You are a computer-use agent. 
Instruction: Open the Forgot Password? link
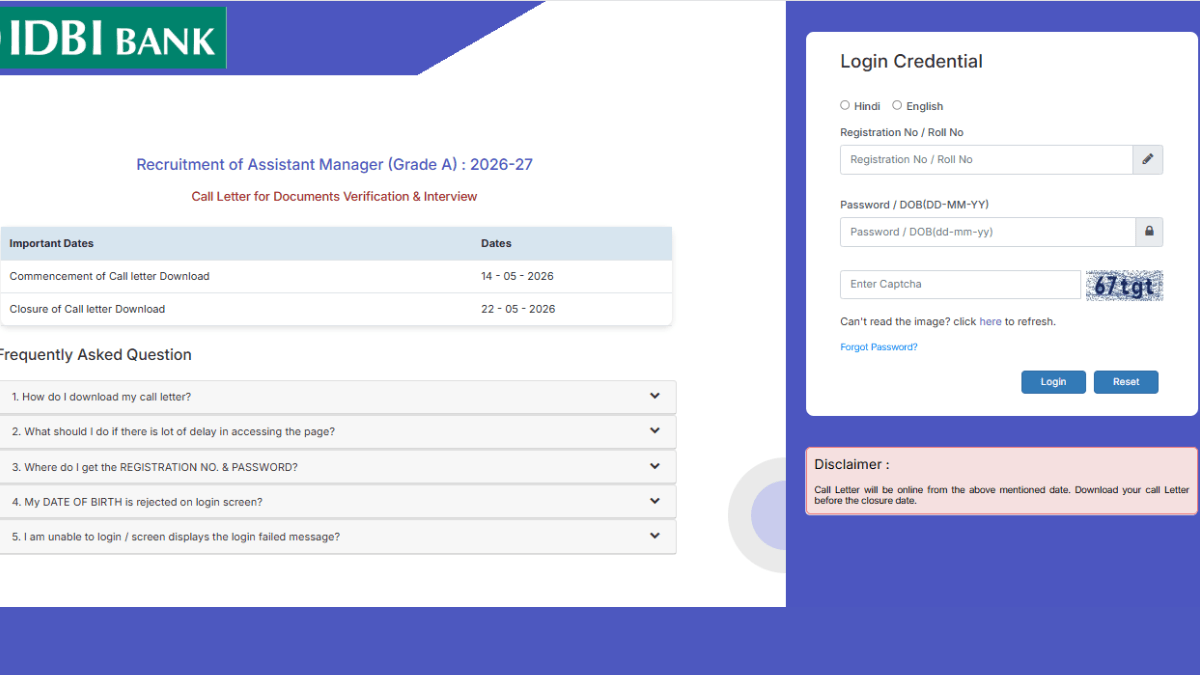pyautogui.click(x=879, y=347)
